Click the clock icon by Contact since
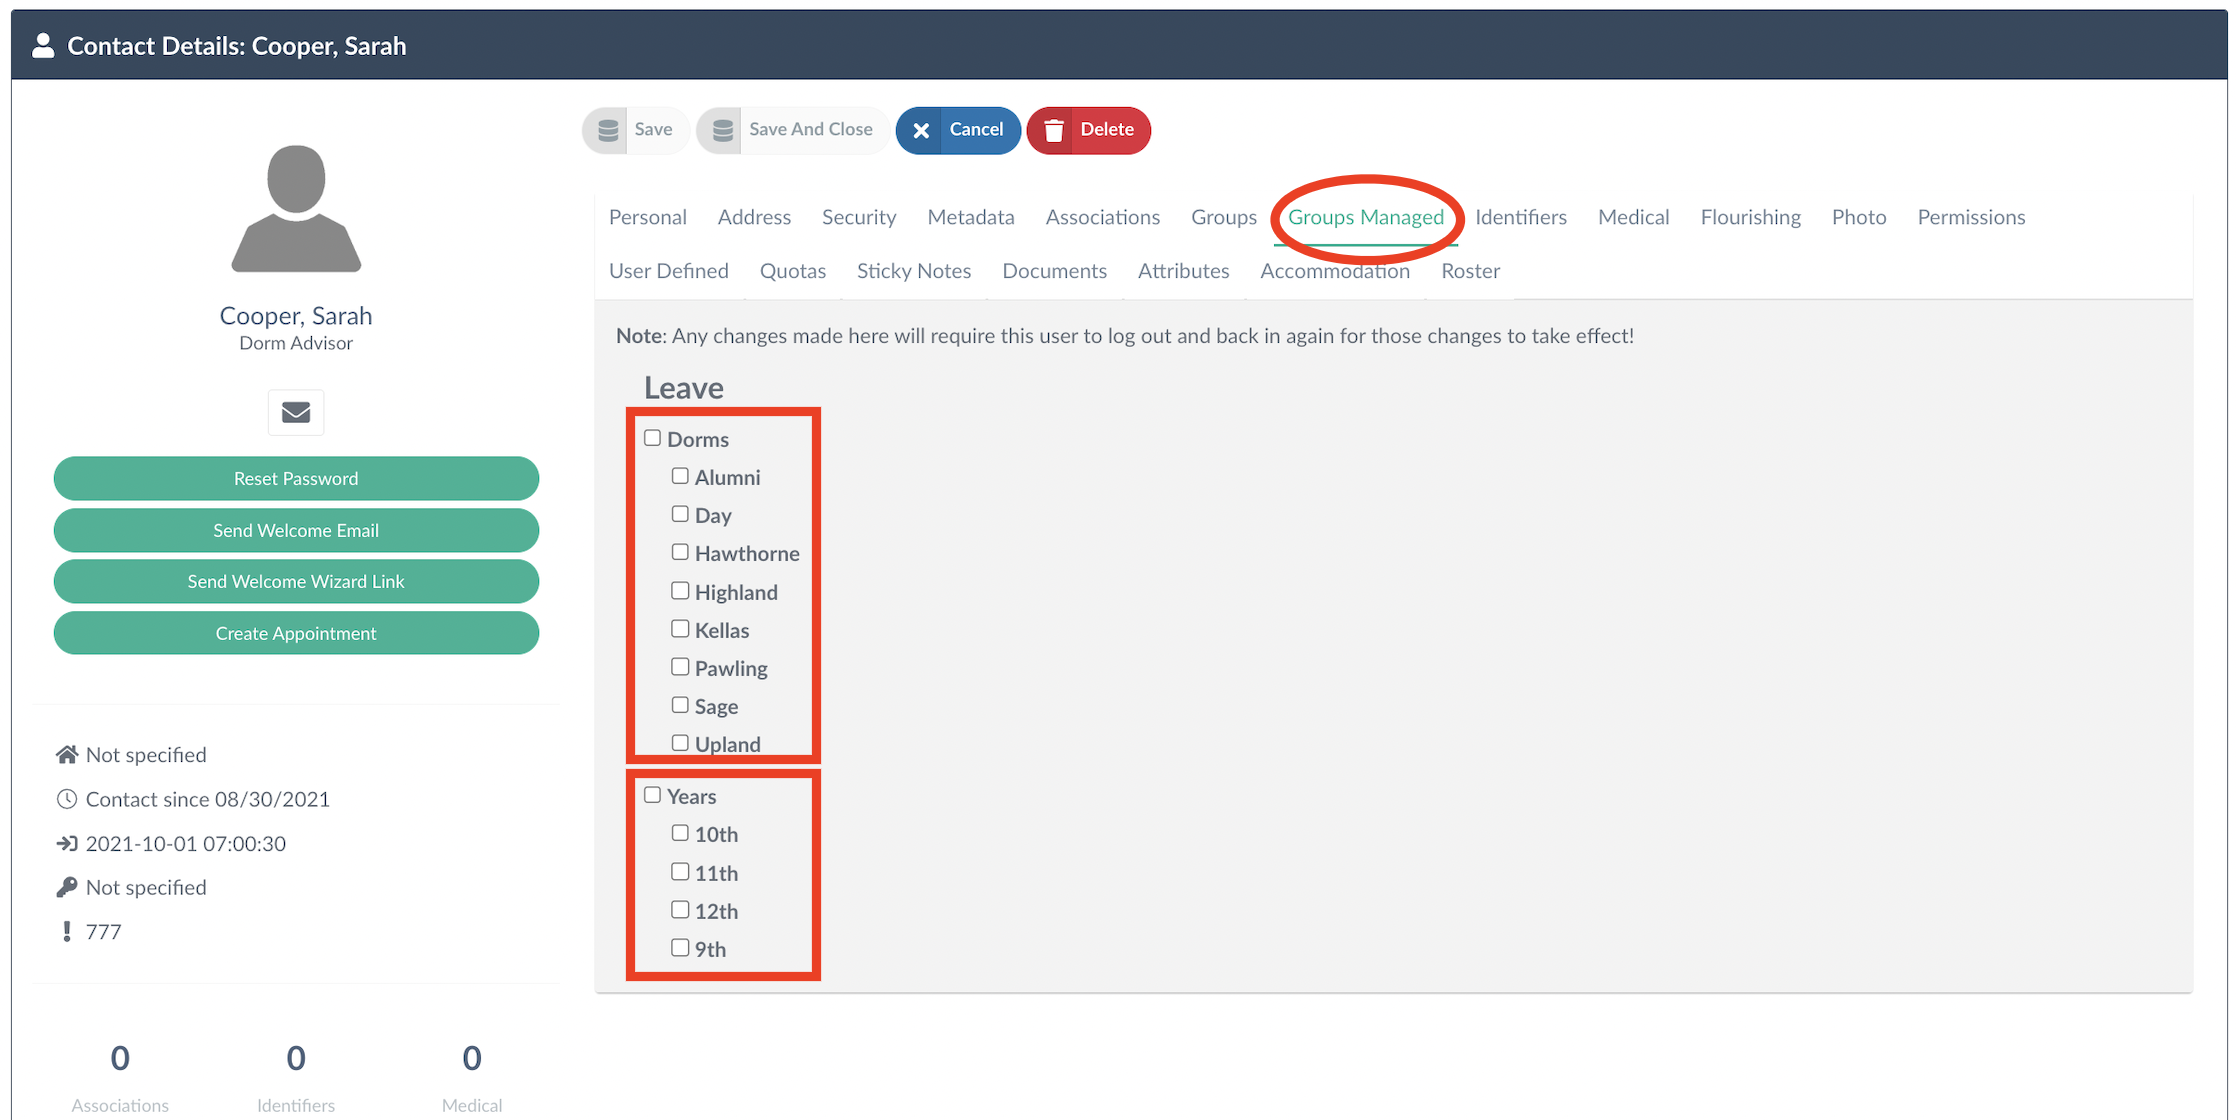Screen dimensions: 2236x1120 pos(67,799)
